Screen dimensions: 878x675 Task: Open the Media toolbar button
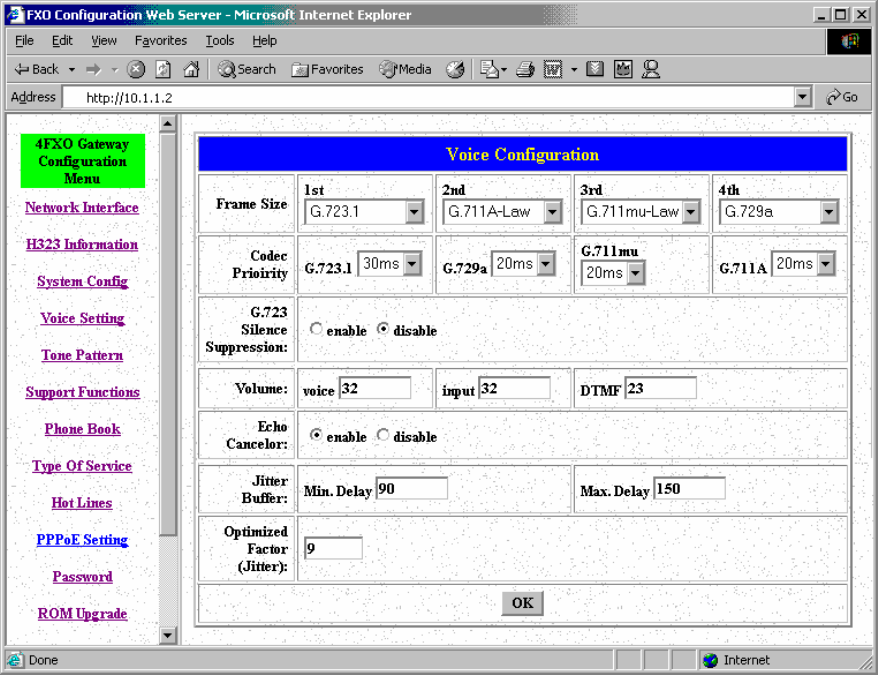pos(405,69)
